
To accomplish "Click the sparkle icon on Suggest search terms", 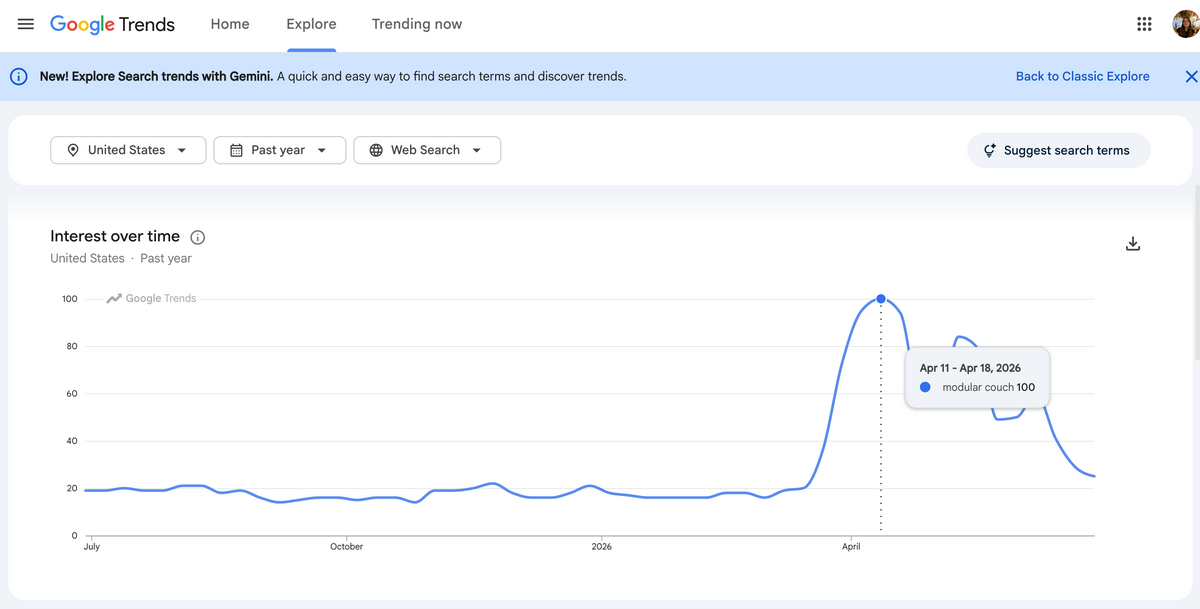I will coord(990,150).
